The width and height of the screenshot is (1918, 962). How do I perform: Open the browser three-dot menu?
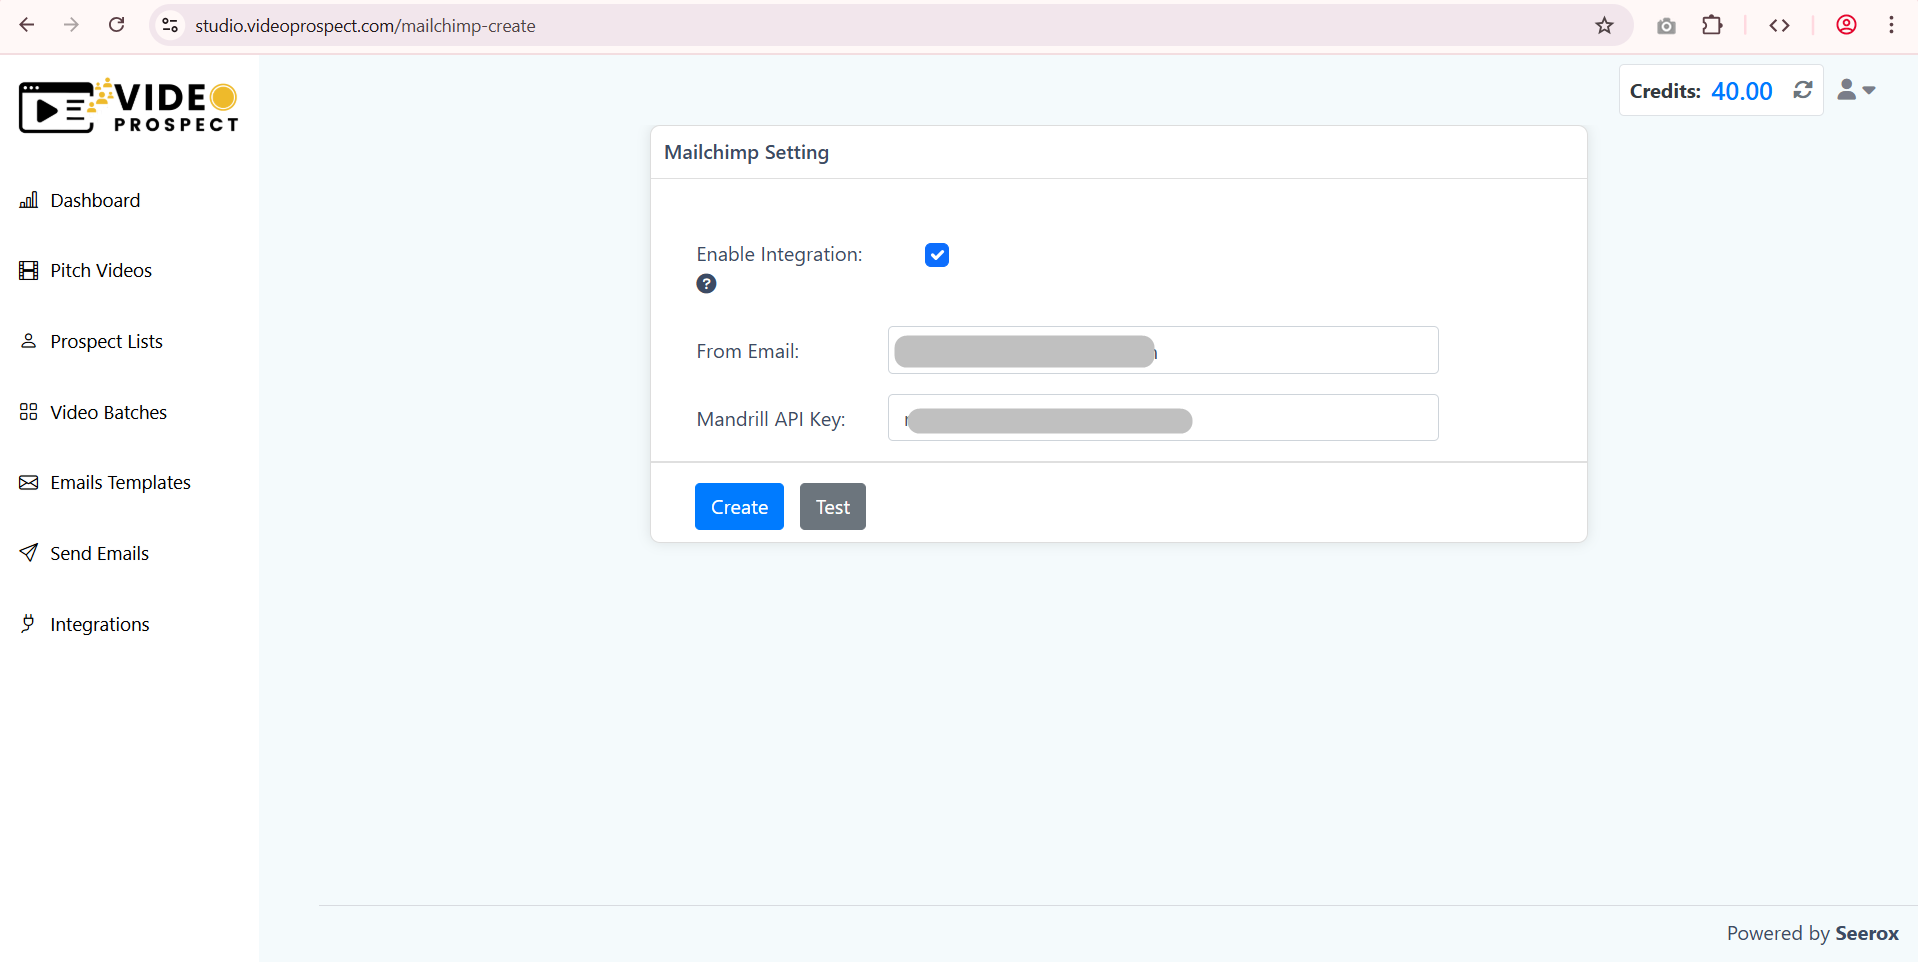(x=1892, y=25)
